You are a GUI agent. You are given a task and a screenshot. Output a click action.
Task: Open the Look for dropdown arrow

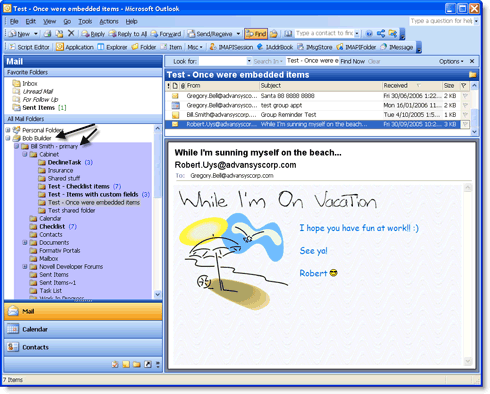(x=249, y=61)
